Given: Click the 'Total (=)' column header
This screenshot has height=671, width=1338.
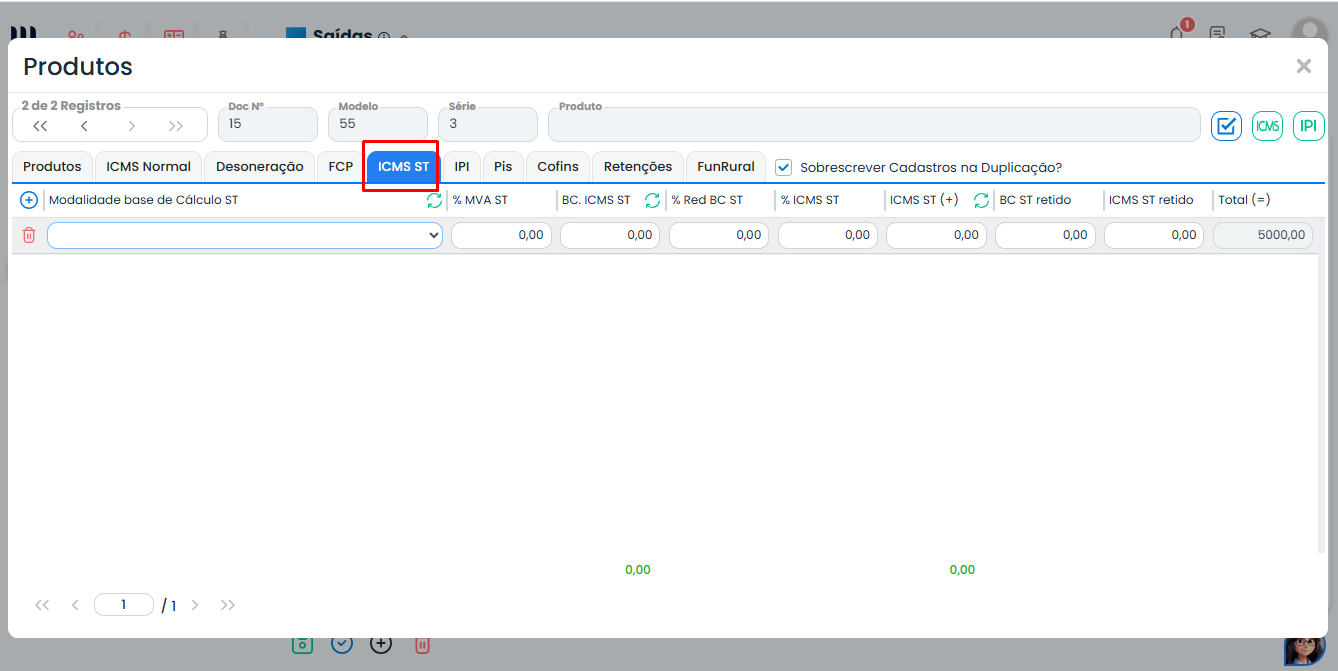Looking at the screenshot, I should [1244, 200].
